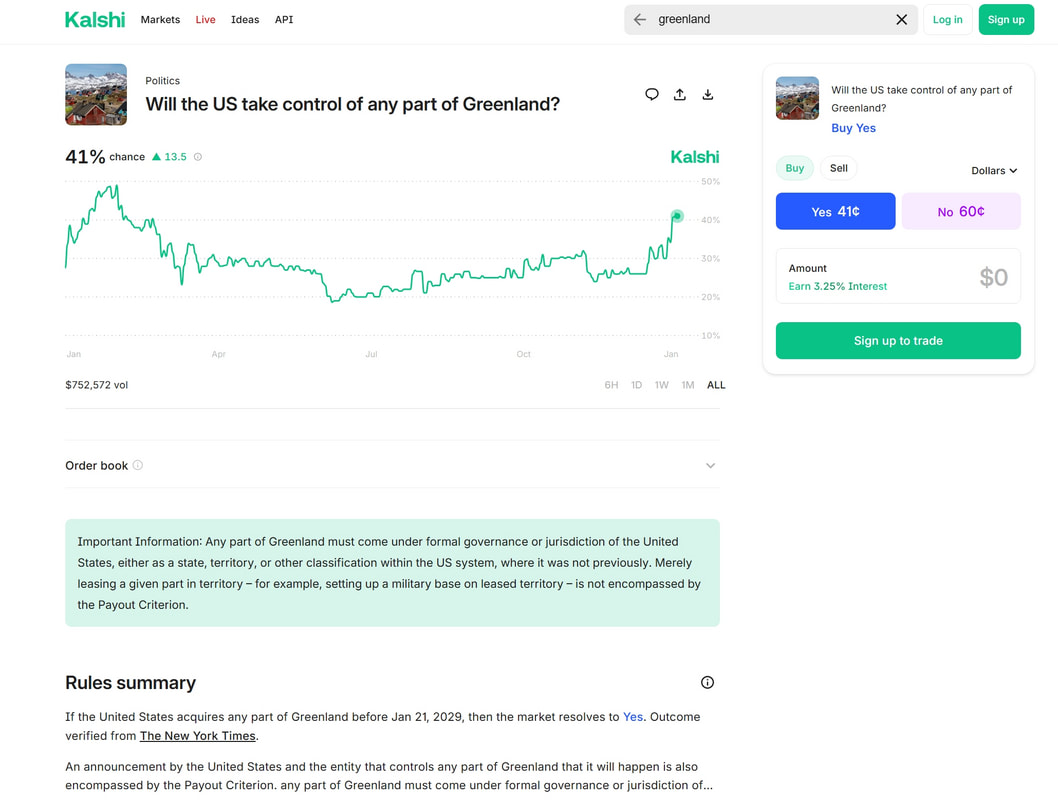Viewport: 1058px width, 800px height.
Task: Open the Markets menu item
Action: (160, 20)
